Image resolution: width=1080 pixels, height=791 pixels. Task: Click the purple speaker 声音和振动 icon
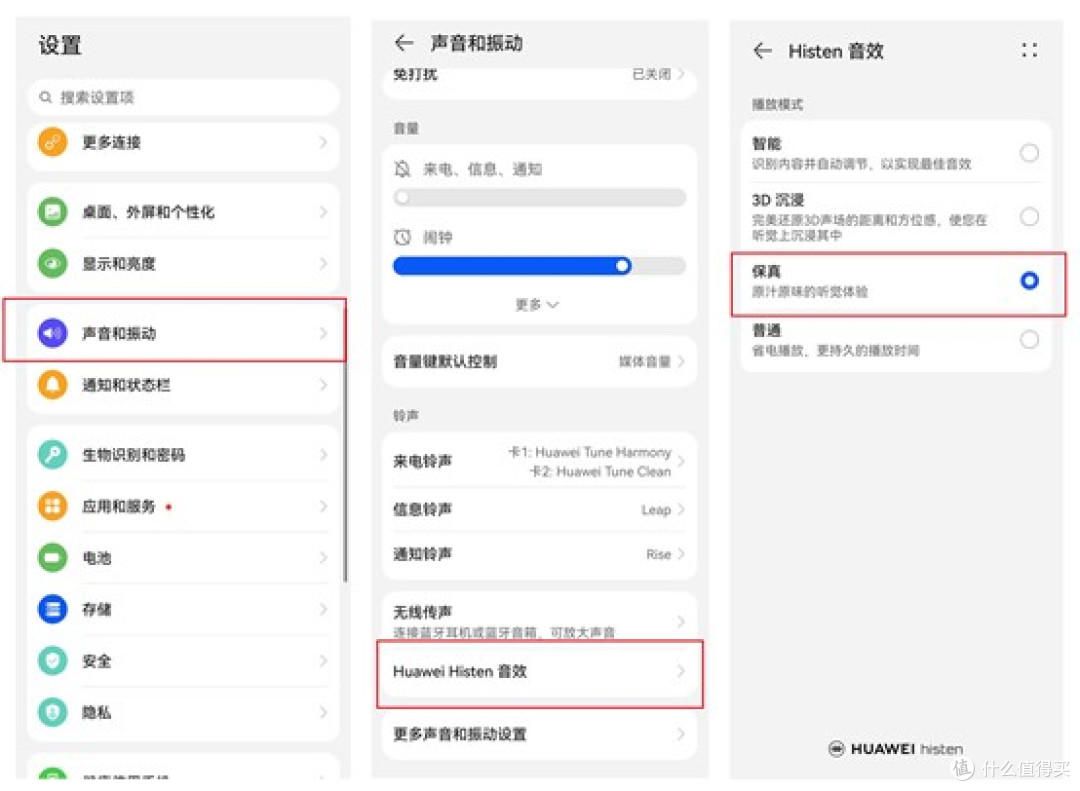(52, 333)
